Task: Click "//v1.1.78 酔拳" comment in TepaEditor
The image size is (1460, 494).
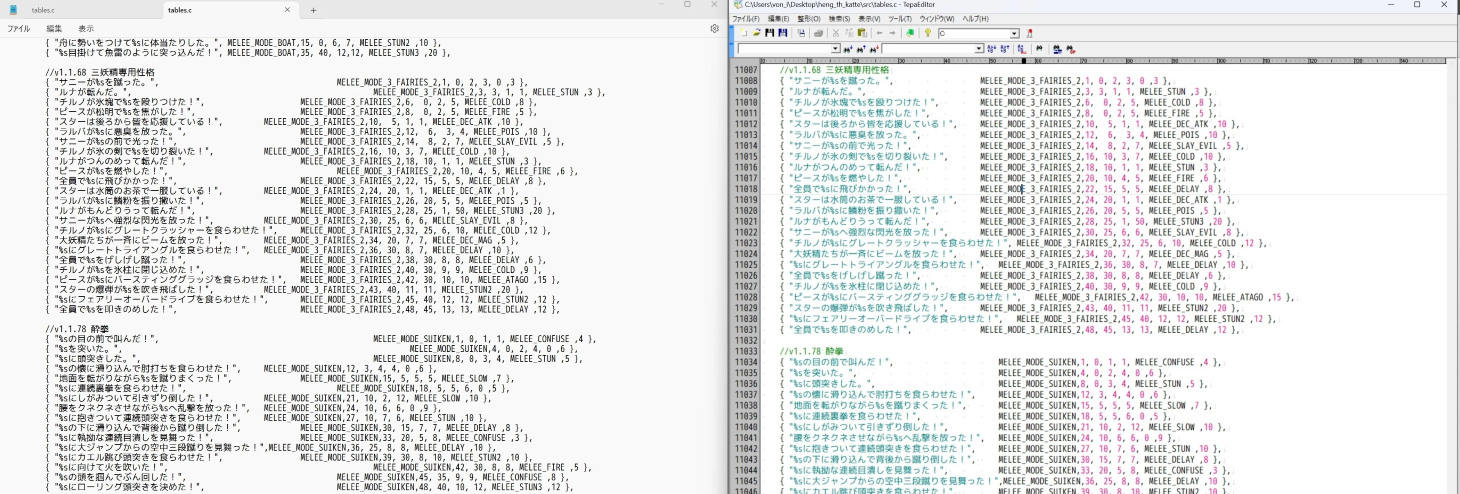Action: coord(810,350)
